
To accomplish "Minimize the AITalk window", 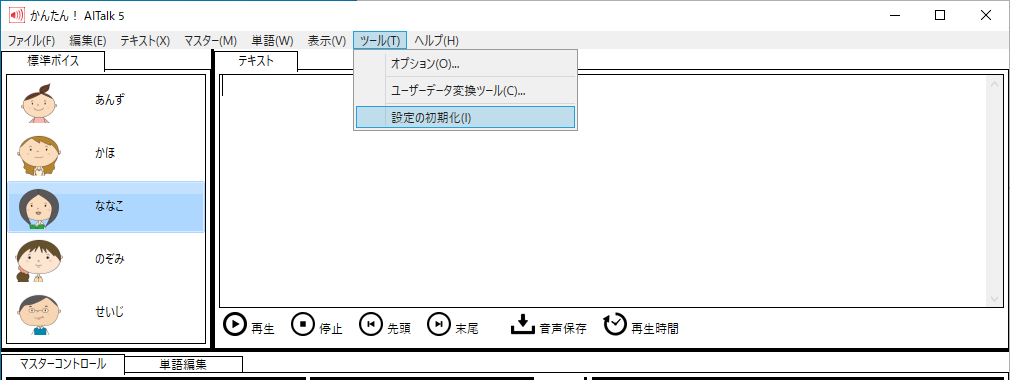I will [x=895, y=15].
